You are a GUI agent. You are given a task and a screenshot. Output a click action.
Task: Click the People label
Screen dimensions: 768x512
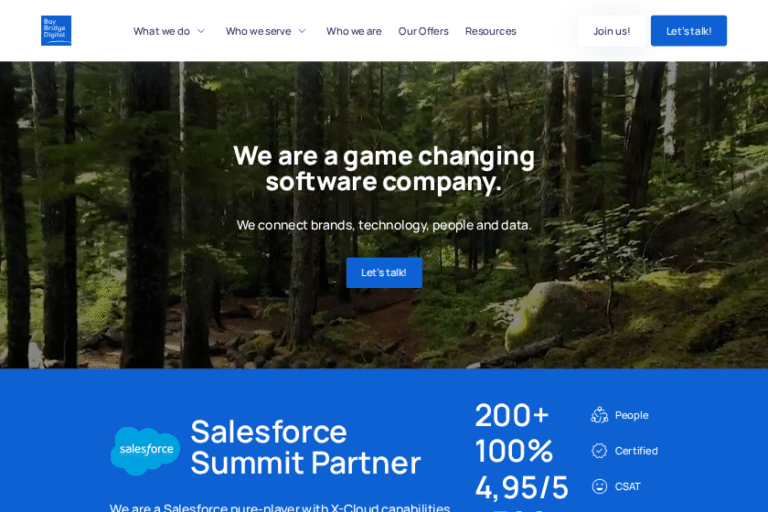coord(631,415)
